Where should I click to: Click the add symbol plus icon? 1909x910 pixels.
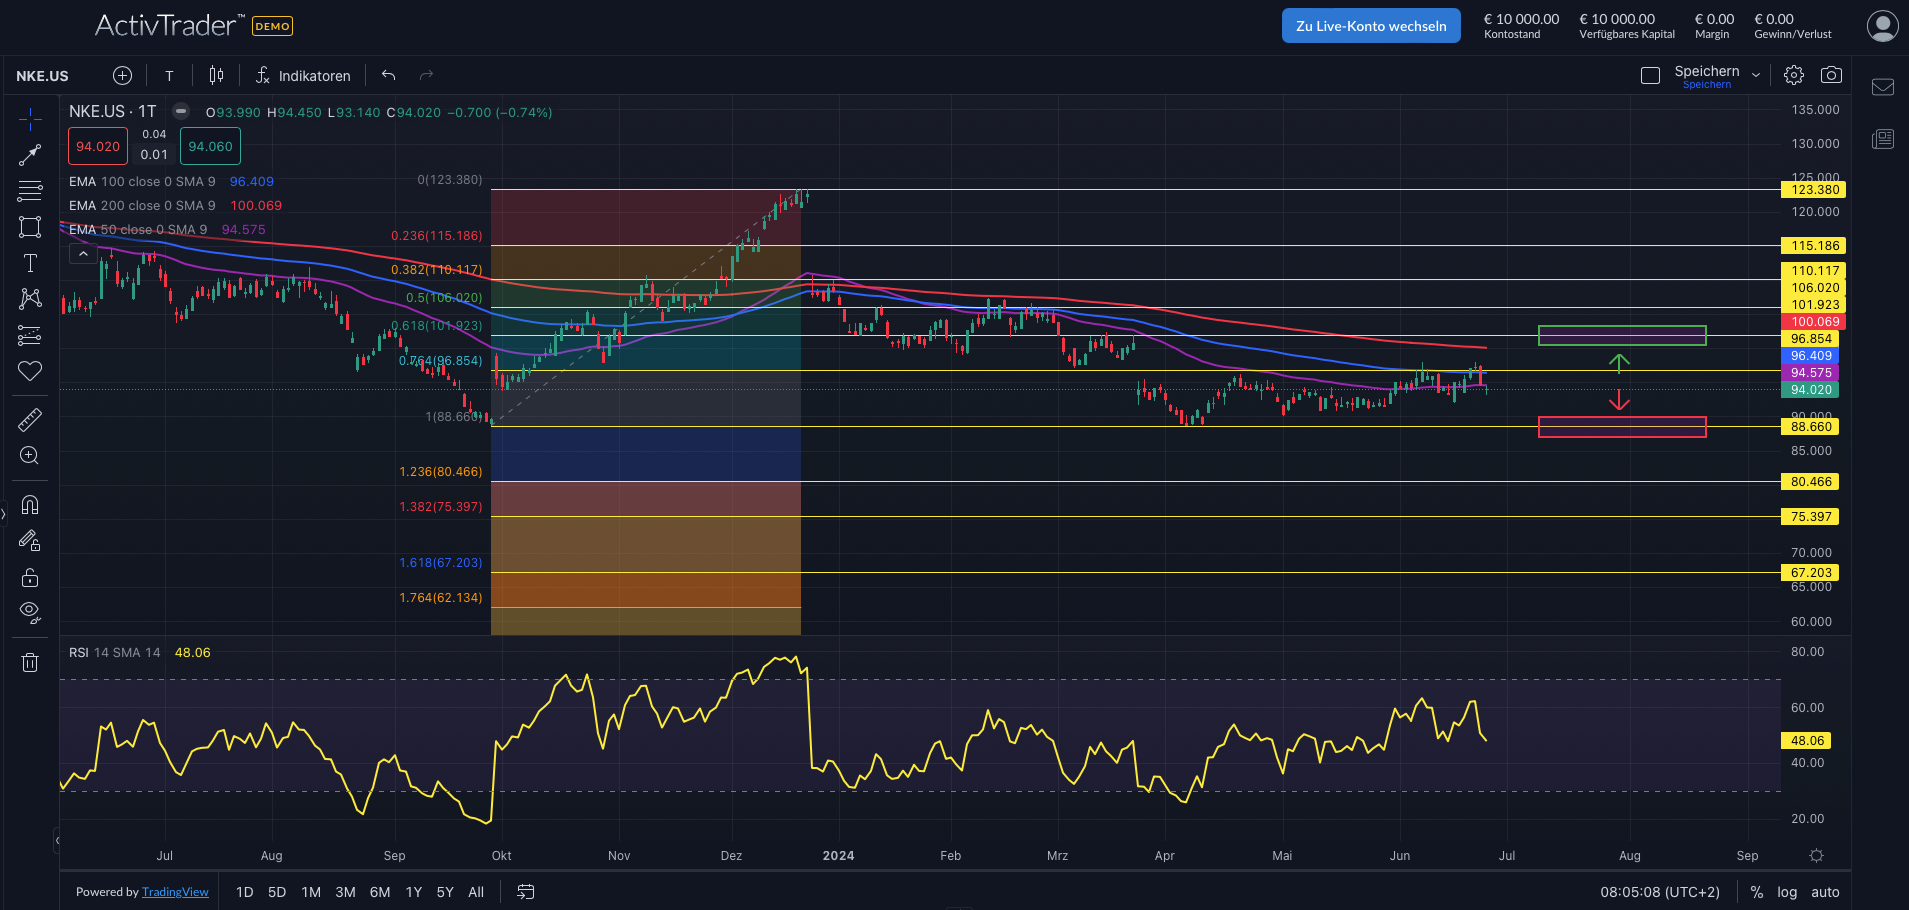coord(122,76)
